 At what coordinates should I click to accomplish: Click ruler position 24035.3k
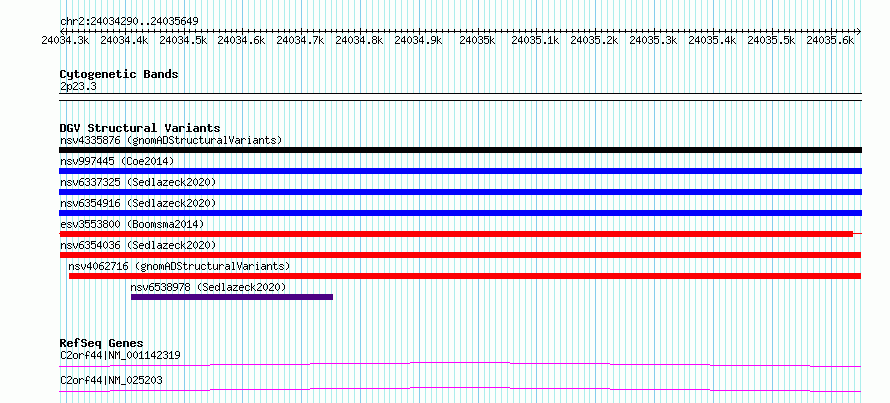coord(654,40)
